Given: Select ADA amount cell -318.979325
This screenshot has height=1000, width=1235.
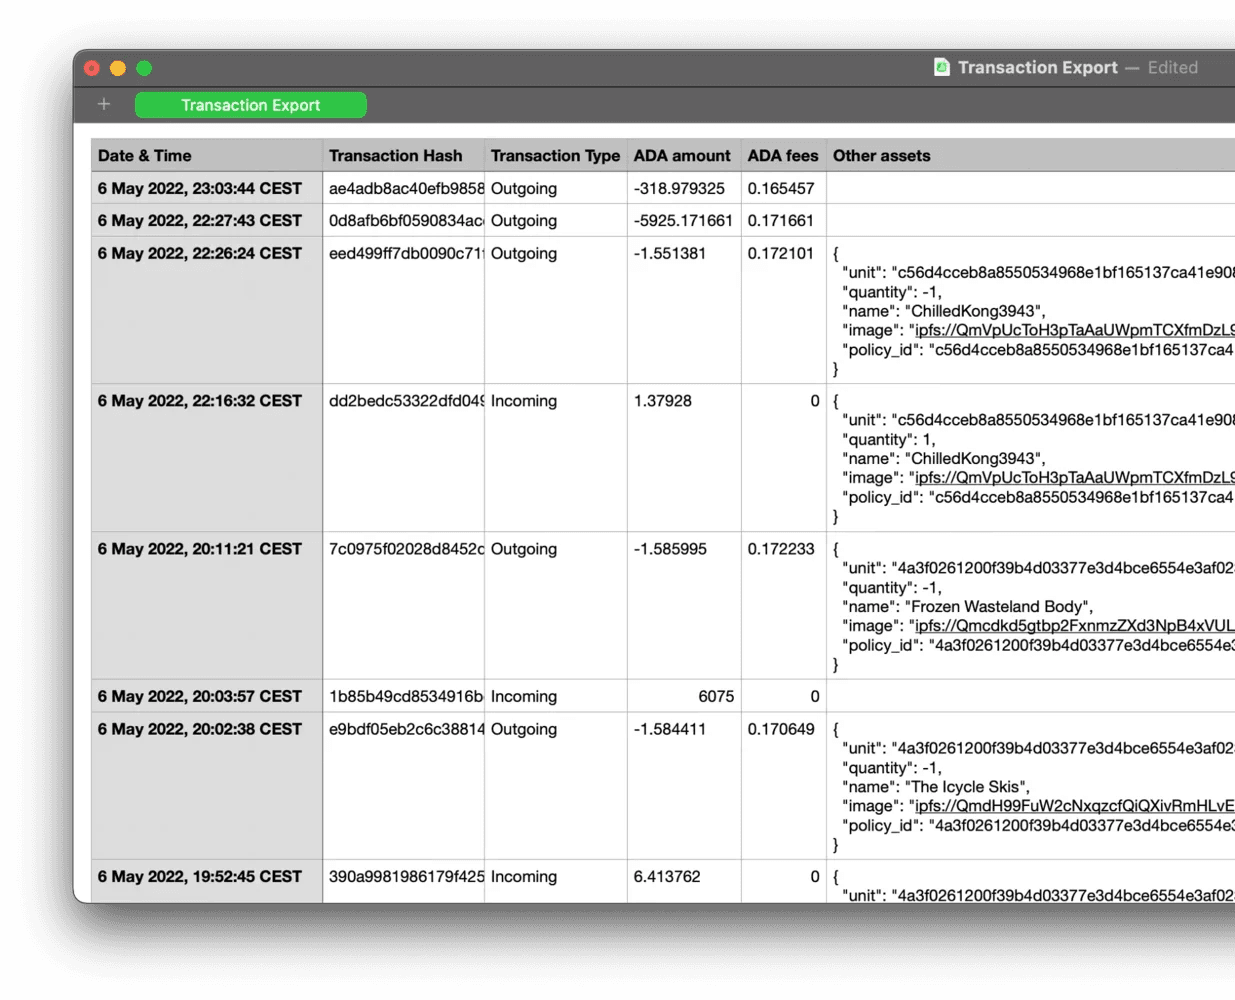Looking at the screenshot, I should [684, 188].
